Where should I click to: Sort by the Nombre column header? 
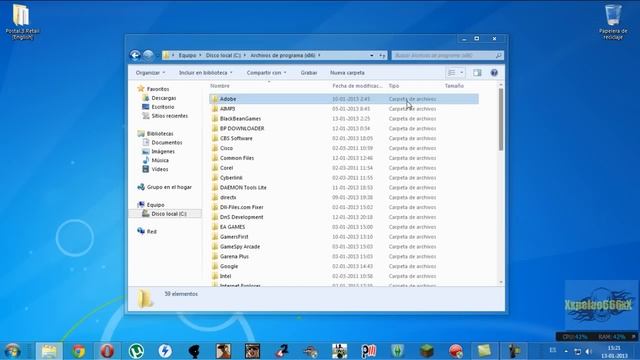(220, 86)
